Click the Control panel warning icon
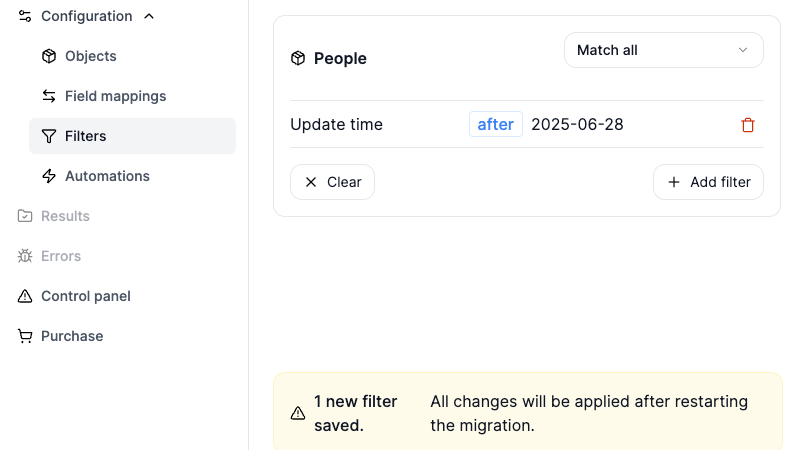 25,296
